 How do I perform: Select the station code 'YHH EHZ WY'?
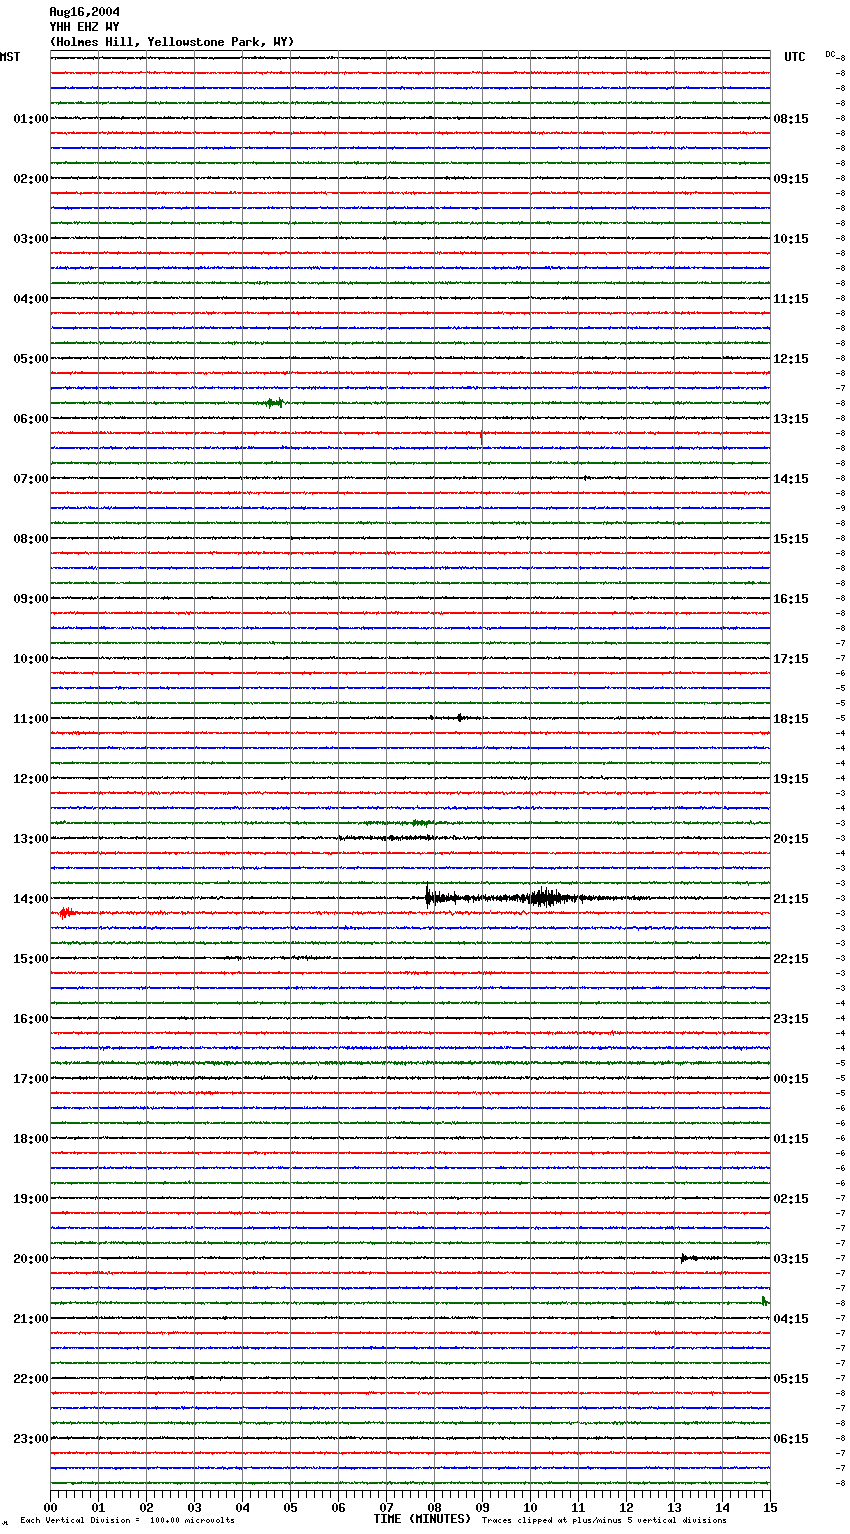(x=84, y=27)
